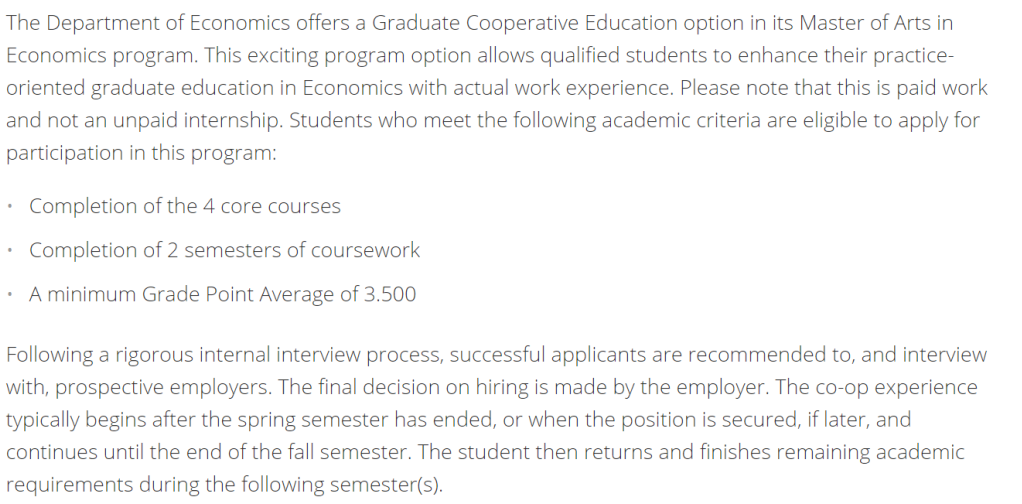Click the text 'participation in this program:'
The width and height of the screenshot is (1022, 504).
pos(141,153)
